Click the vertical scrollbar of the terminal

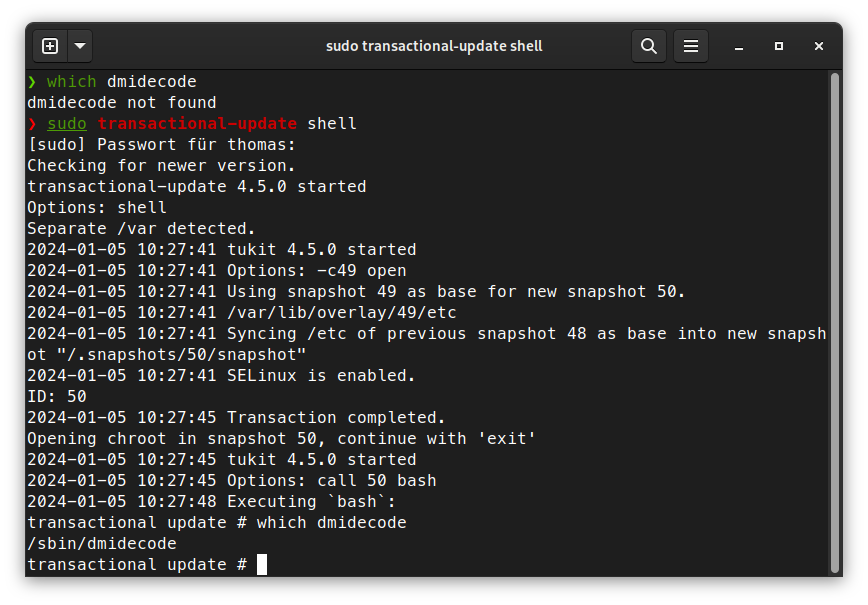[835, 323]
